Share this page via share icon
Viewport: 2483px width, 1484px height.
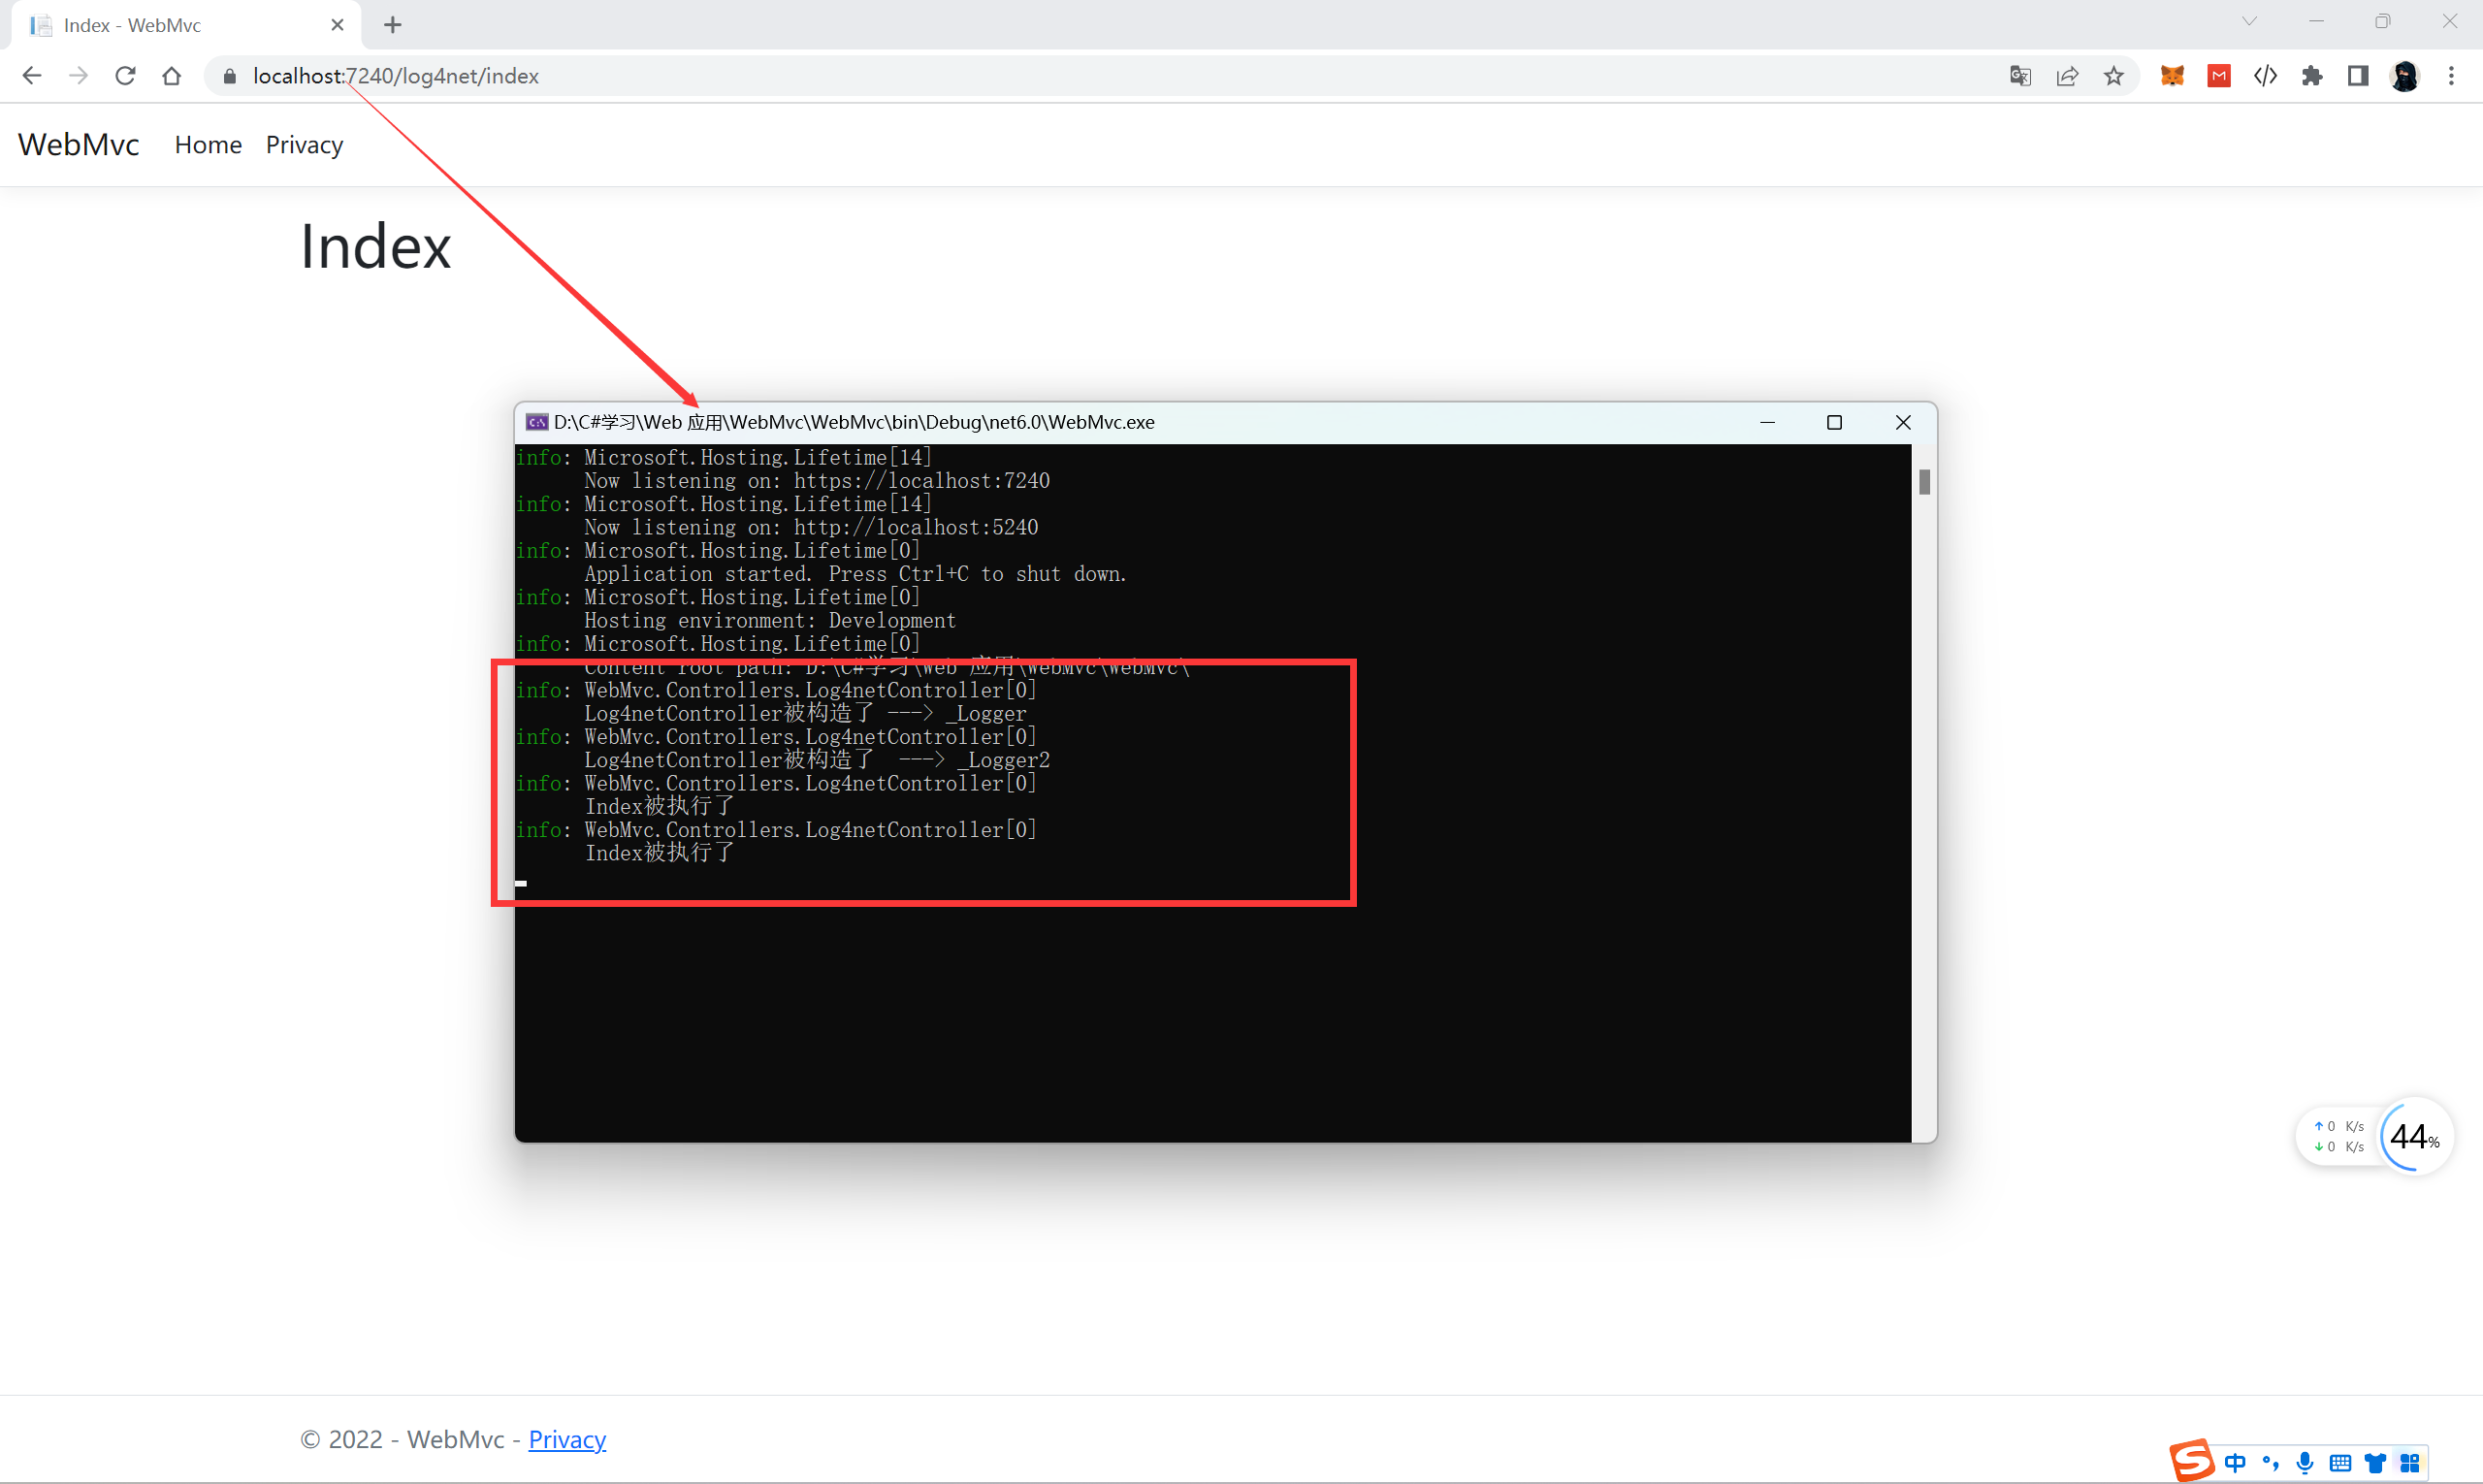click(2067, 76)
